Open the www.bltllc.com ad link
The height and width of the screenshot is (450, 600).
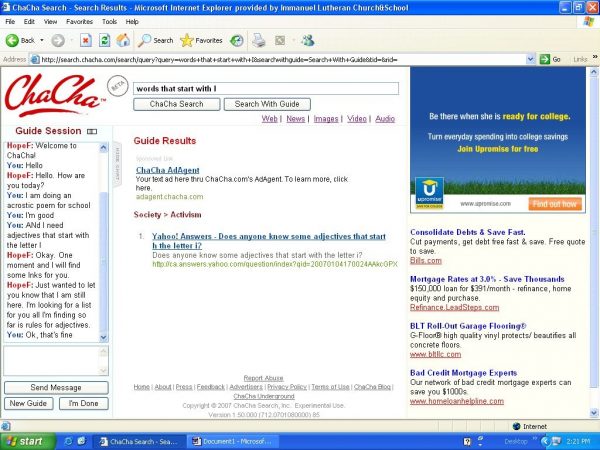[x=435, y=354]
